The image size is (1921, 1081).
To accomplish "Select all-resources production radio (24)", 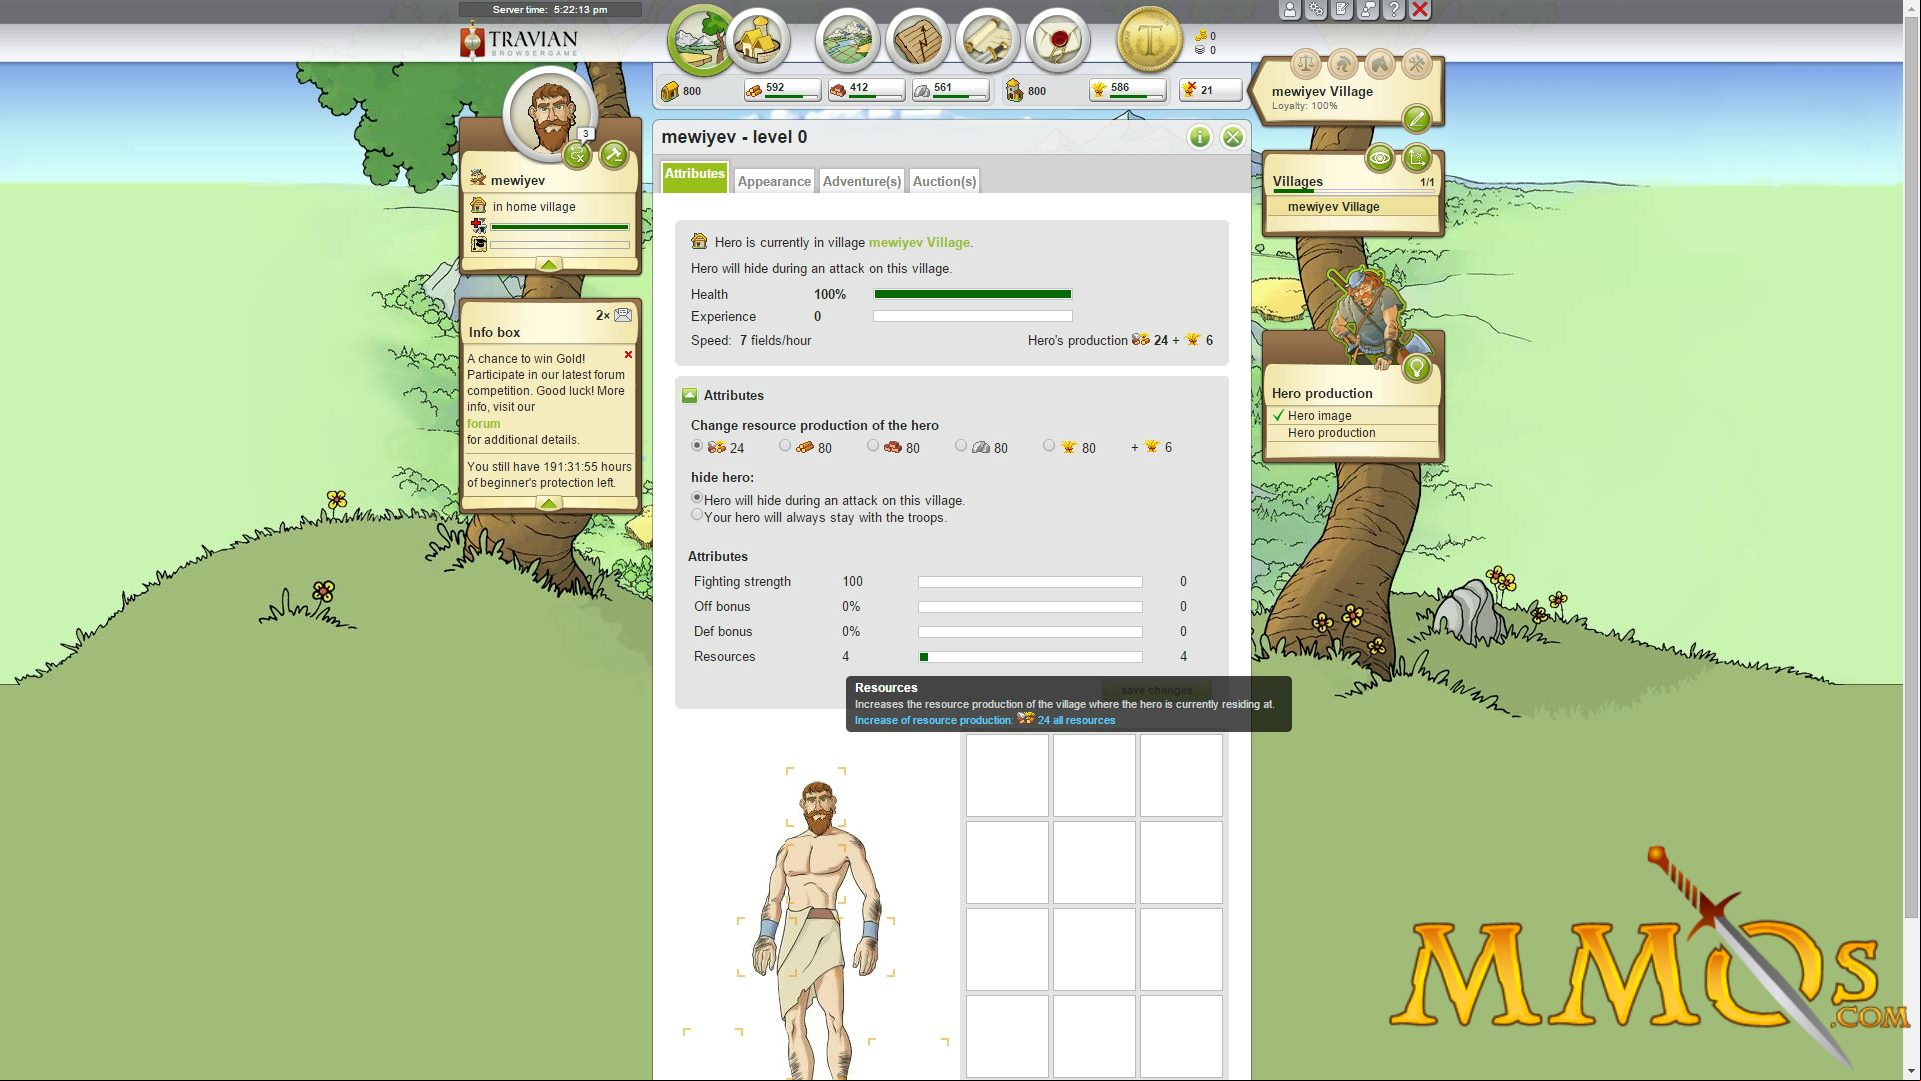I will click(697, 446).
